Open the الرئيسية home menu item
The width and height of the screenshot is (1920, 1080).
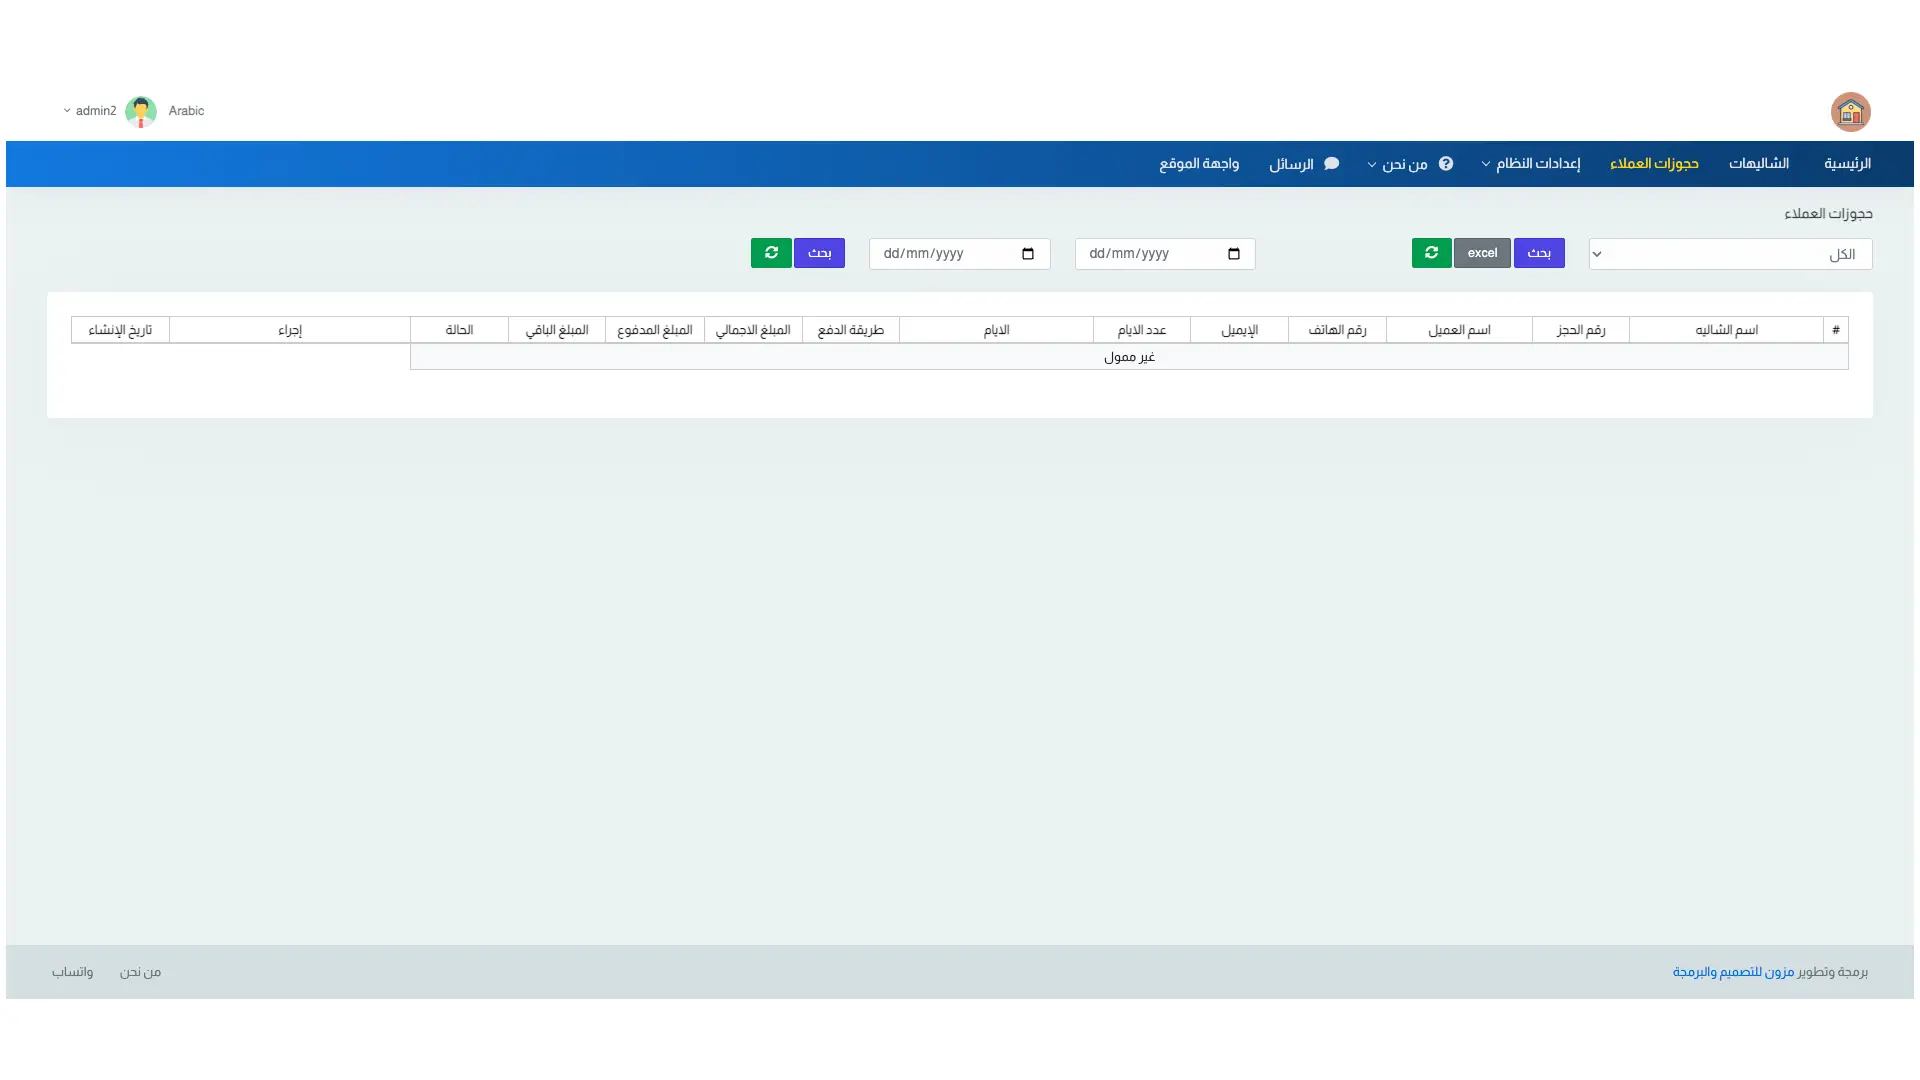click(1846, 164)
